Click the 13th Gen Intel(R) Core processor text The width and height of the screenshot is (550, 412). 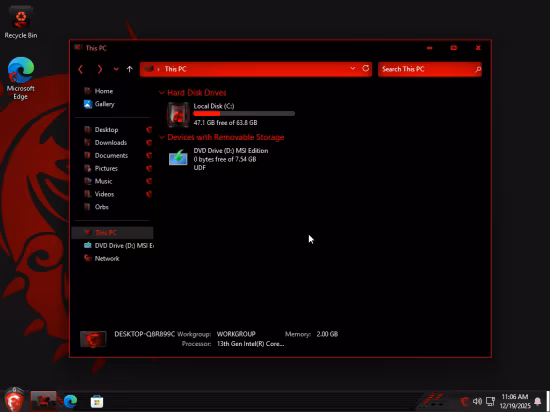click(x=250, y=344)
